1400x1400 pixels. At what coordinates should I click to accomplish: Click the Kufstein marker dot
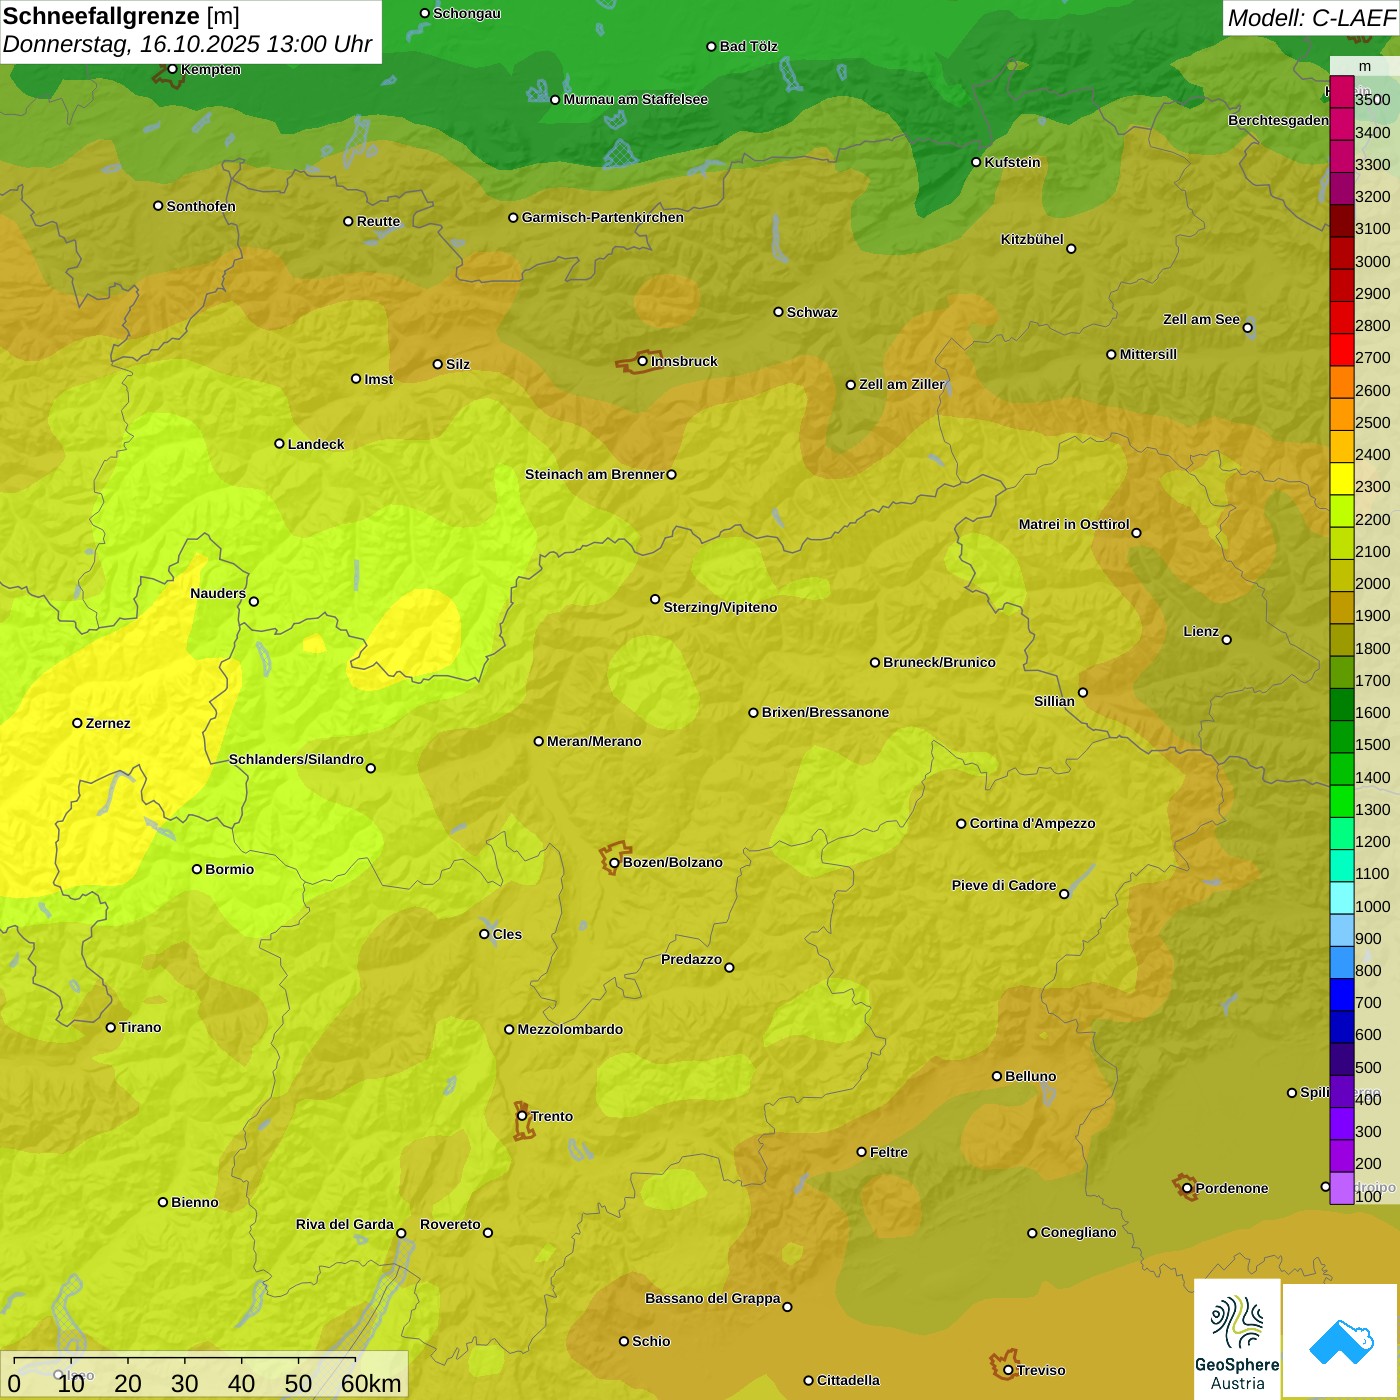976,162
